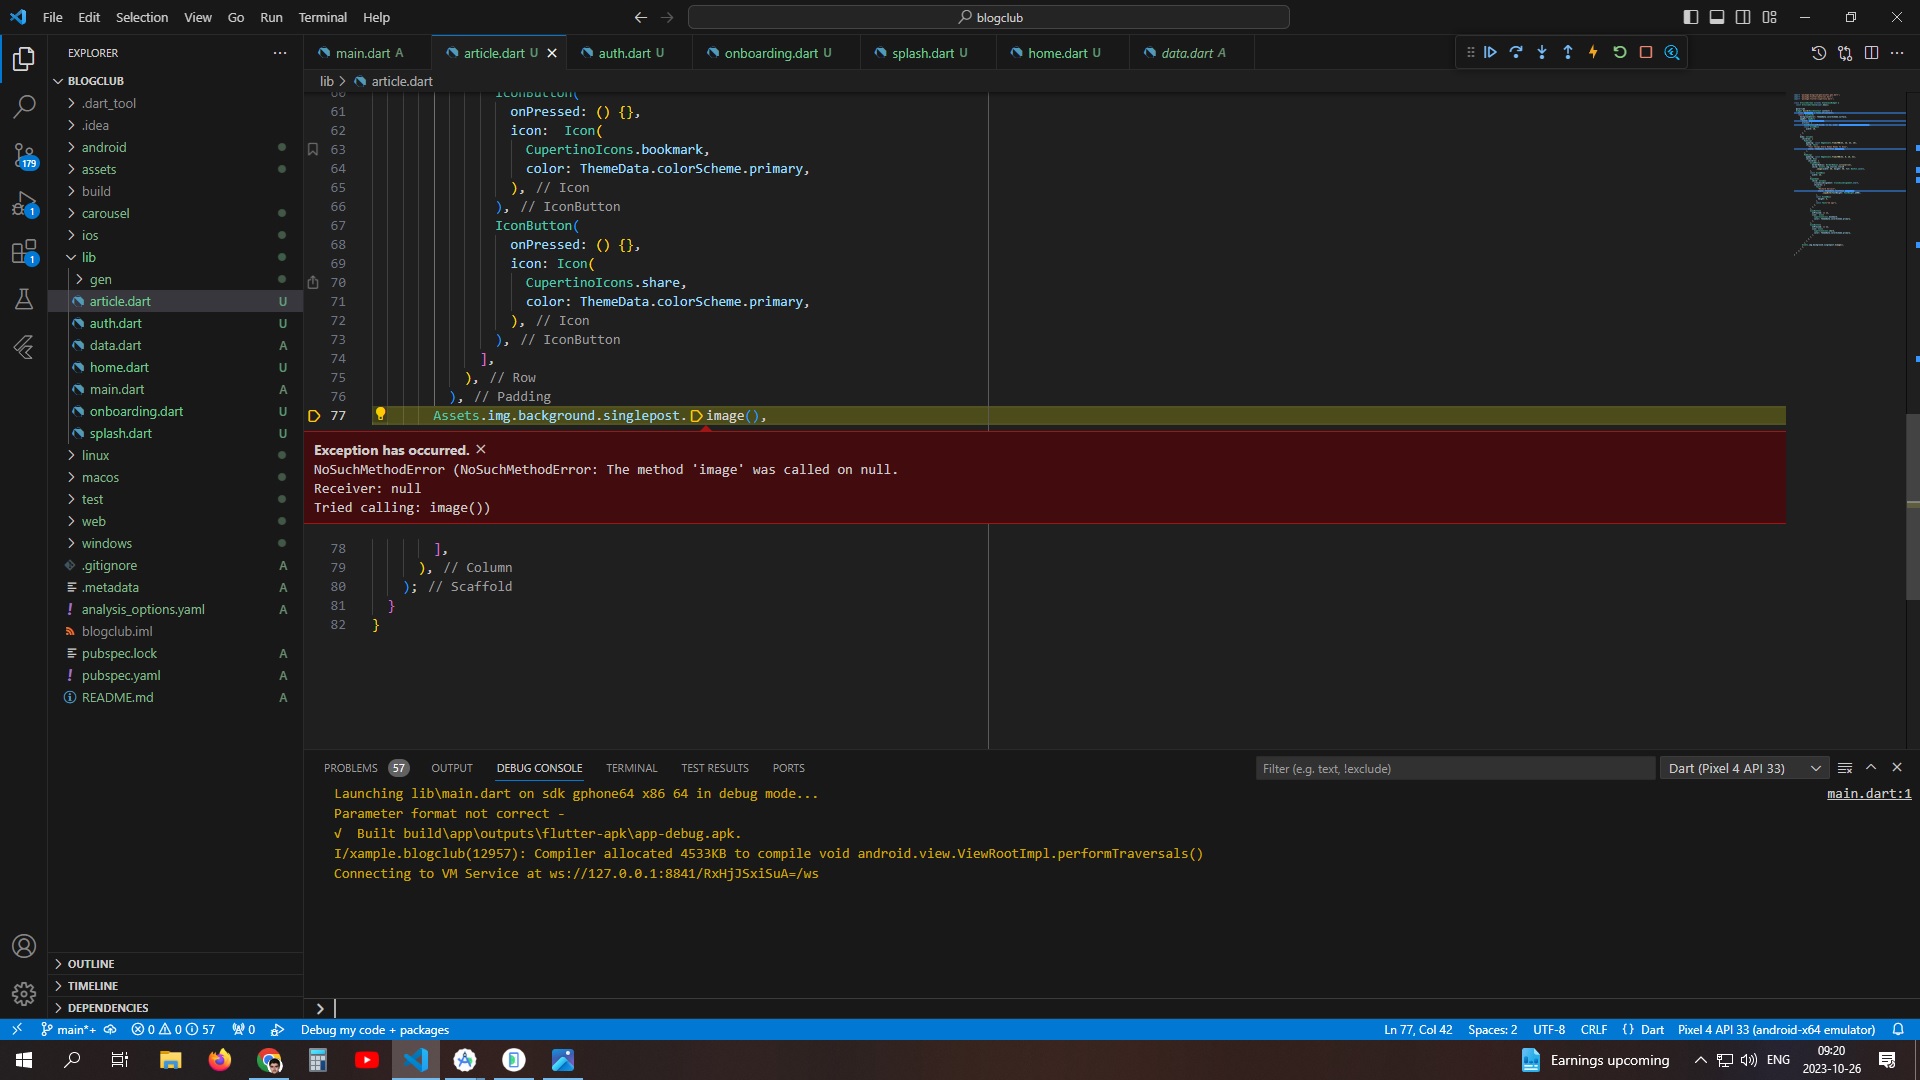Expand the gen folder
Viewport: 1920px width, 1080px height.
tap(100, 279)
